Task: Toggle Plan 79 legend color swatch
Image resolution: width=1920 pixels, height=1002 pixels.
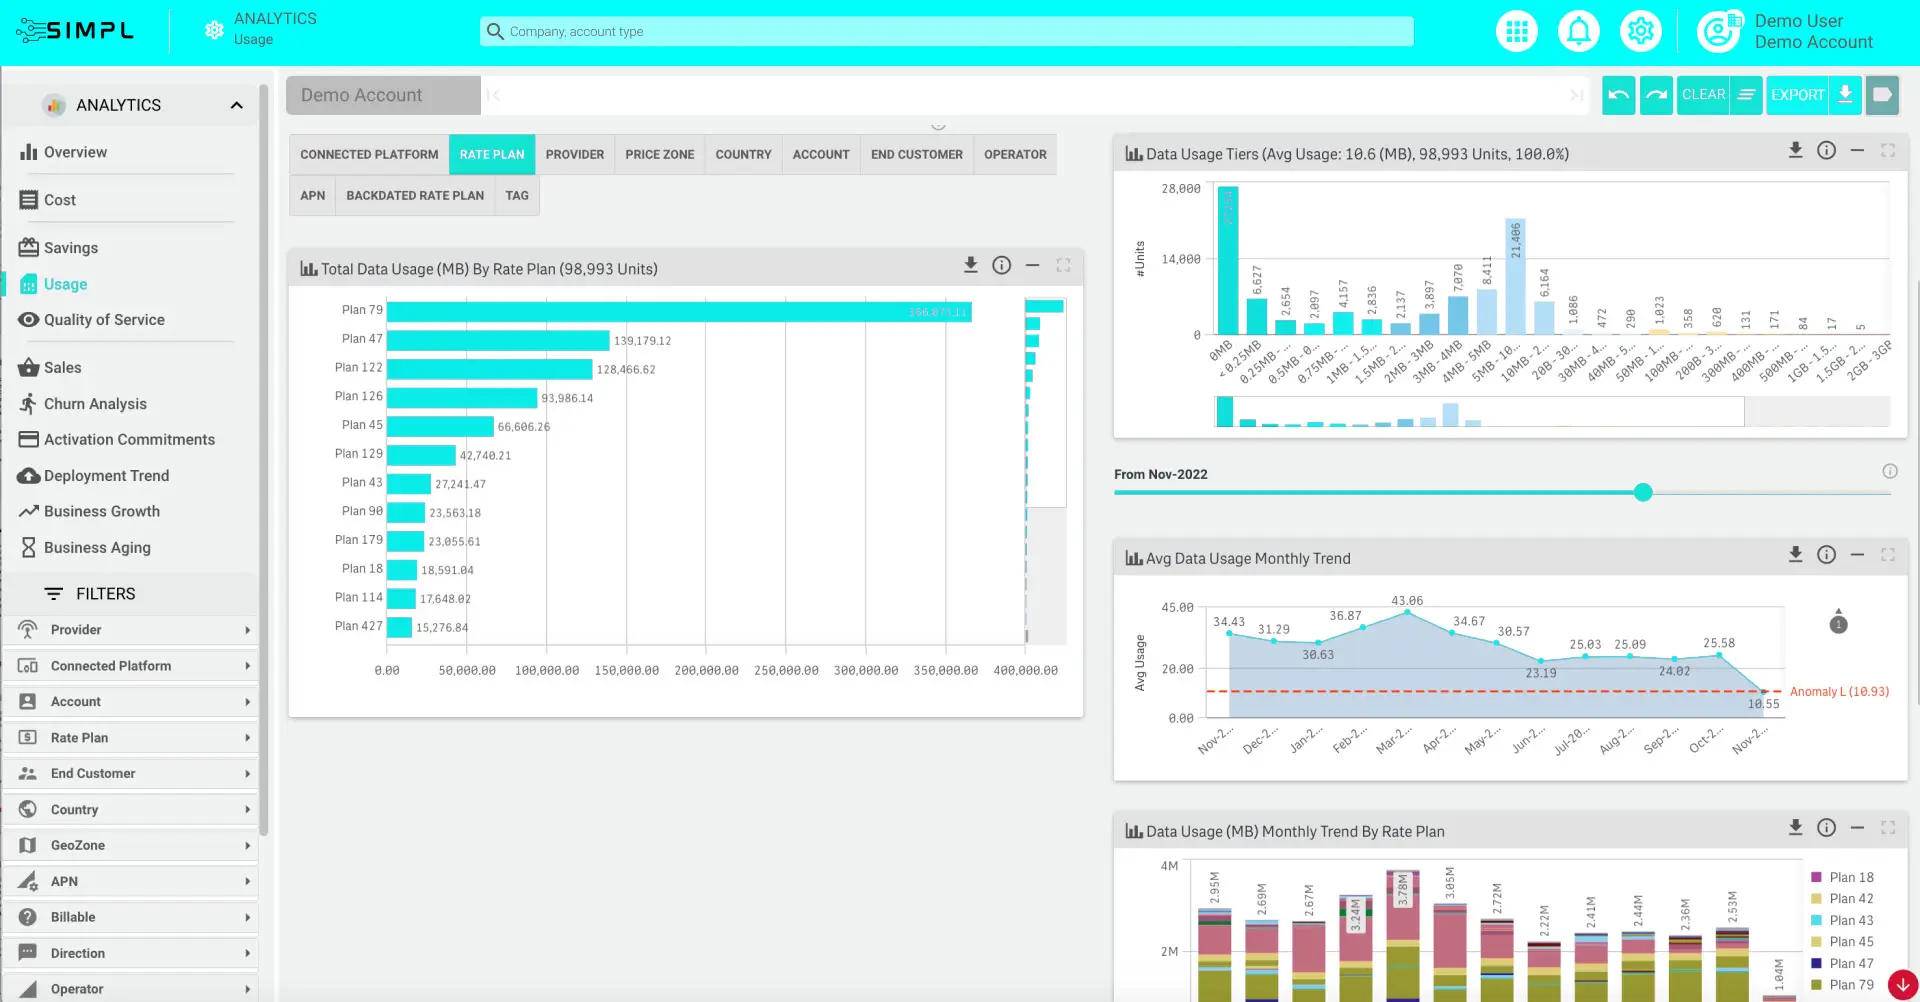Action: 1816,985
